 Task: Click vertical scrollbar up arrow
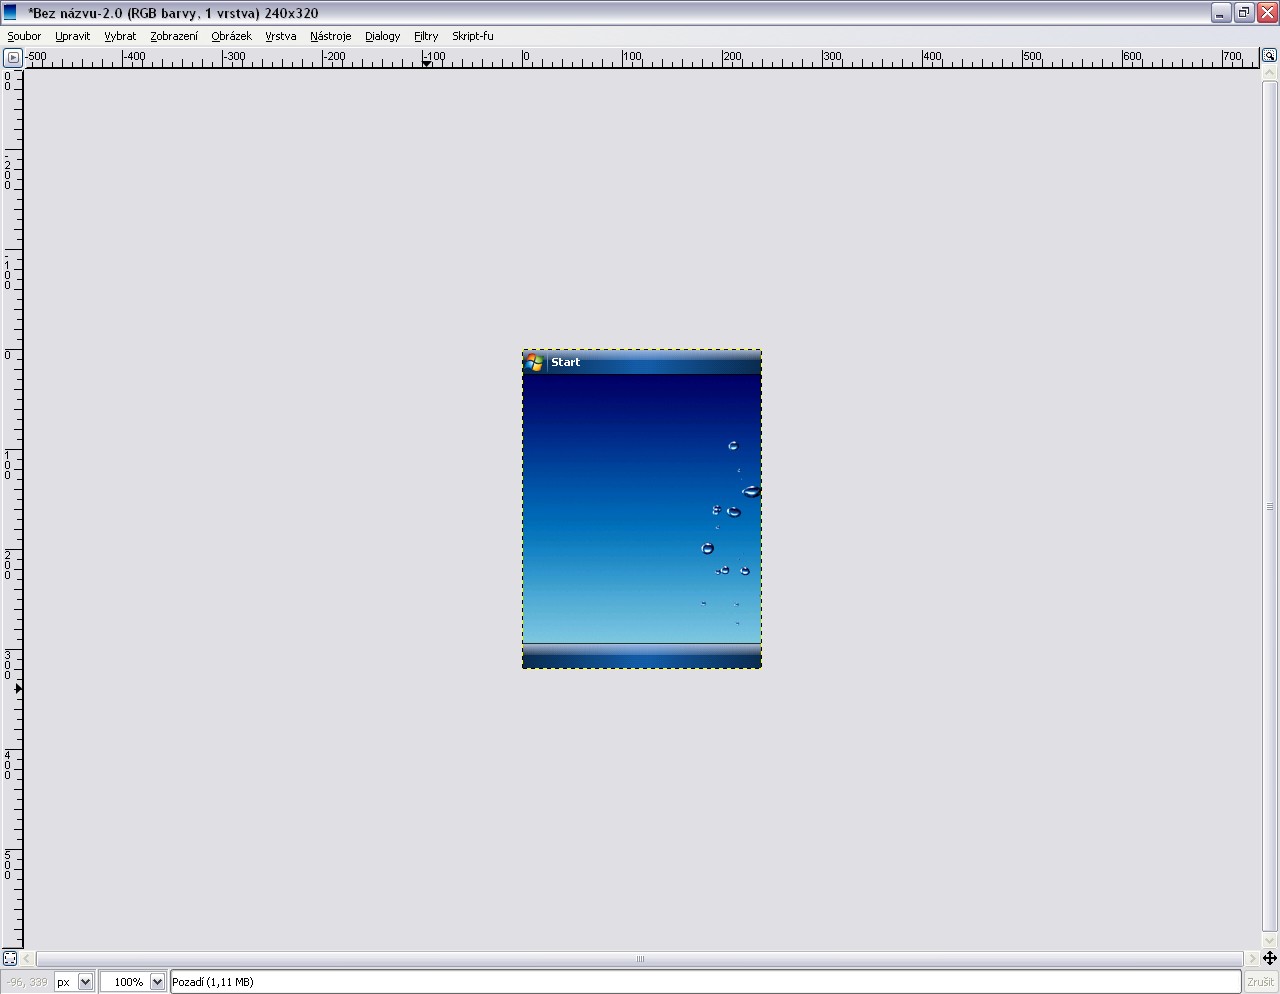point(1269,73)
